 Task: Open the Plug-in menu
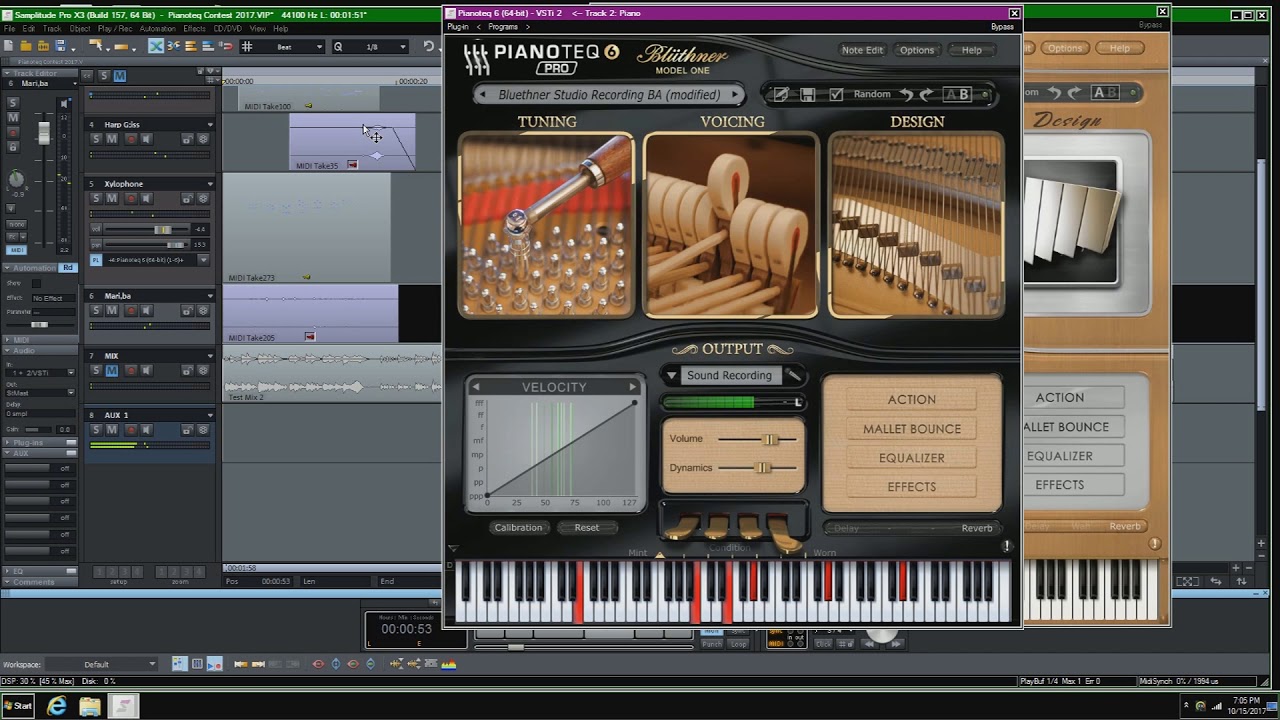point(458,27)
